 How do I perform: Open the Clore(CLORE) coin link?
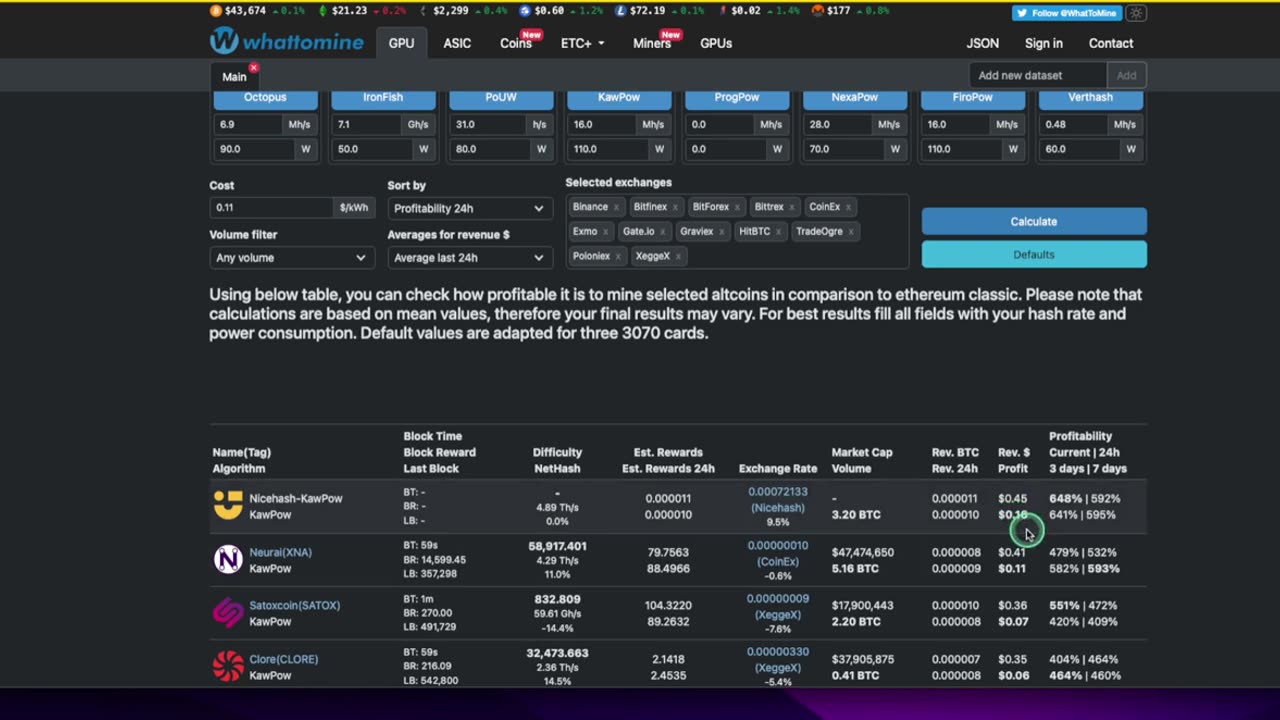point(283,659)
